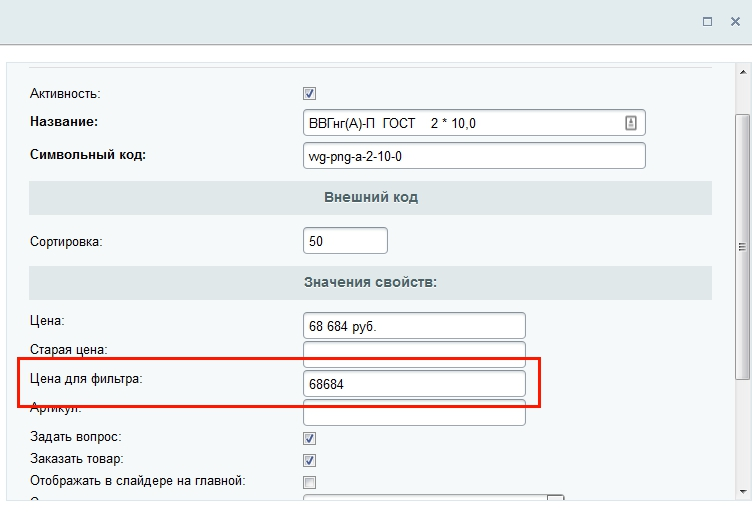Uncheck the Задать вопрос checkbox
Image resolution: width=752 pixels, height=519 pixels.
pyautogui.click(x=310, y=438)
